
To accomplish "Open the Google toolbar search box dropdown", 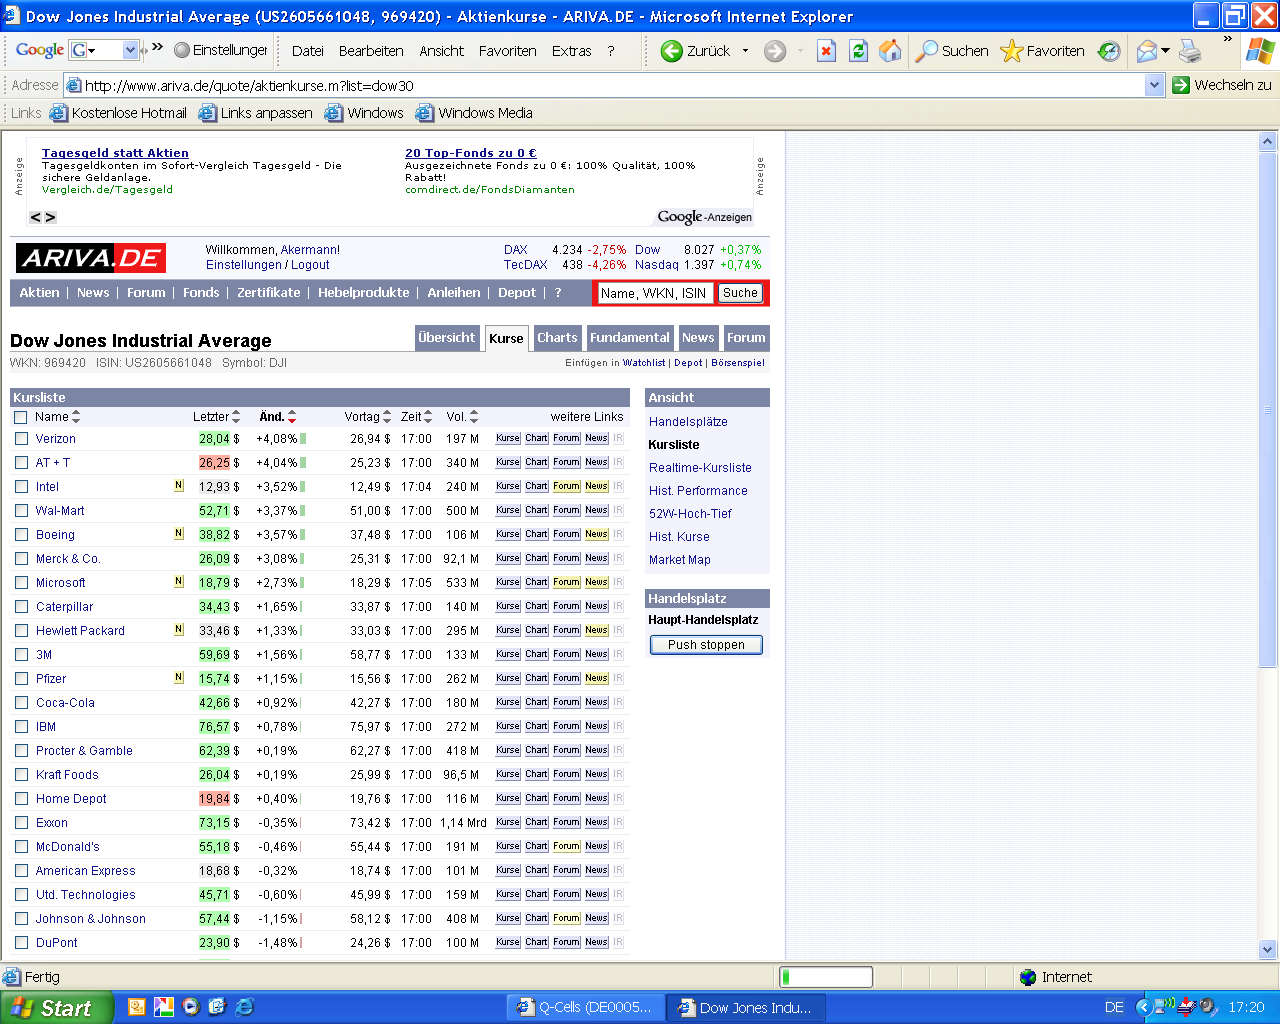I will [130, 50].
